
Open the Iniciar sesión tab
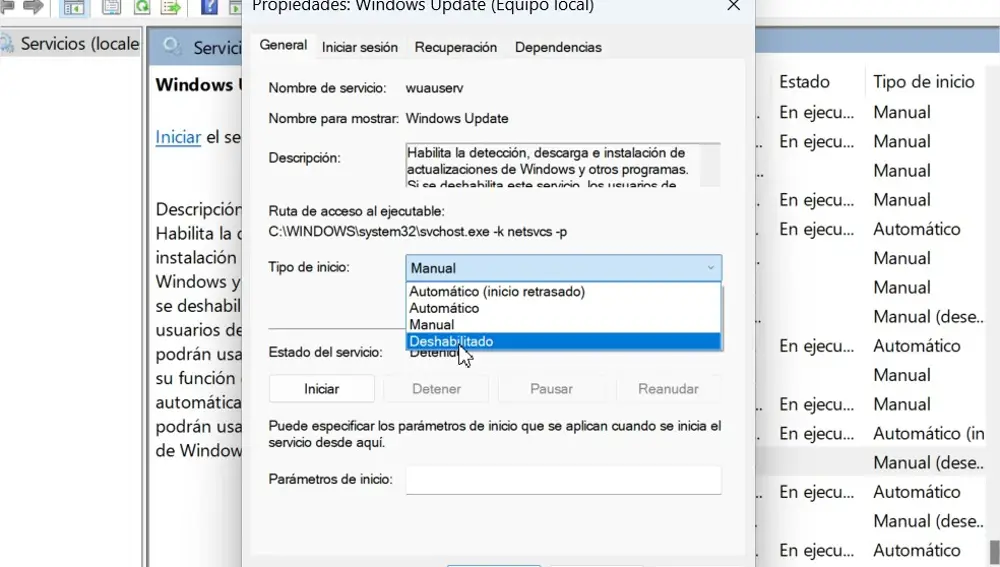pos(360,47)
